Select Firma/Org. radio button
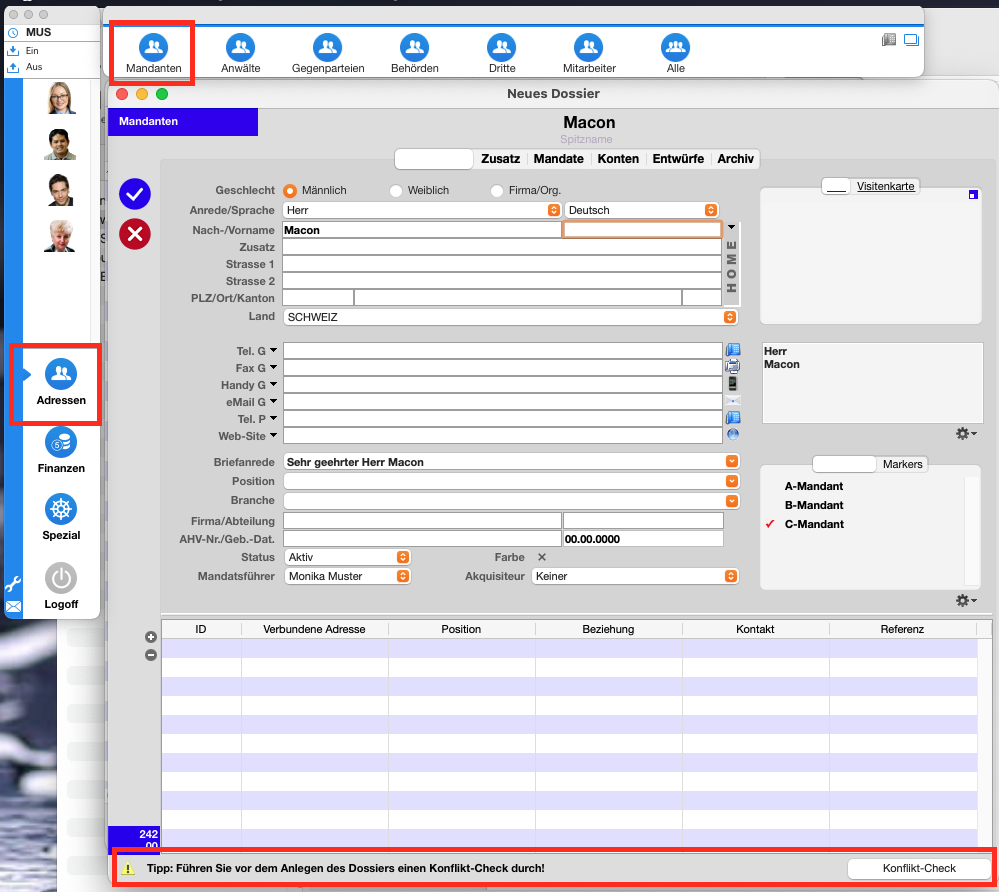This screenshot has height=892, width=999. point(497,191)
